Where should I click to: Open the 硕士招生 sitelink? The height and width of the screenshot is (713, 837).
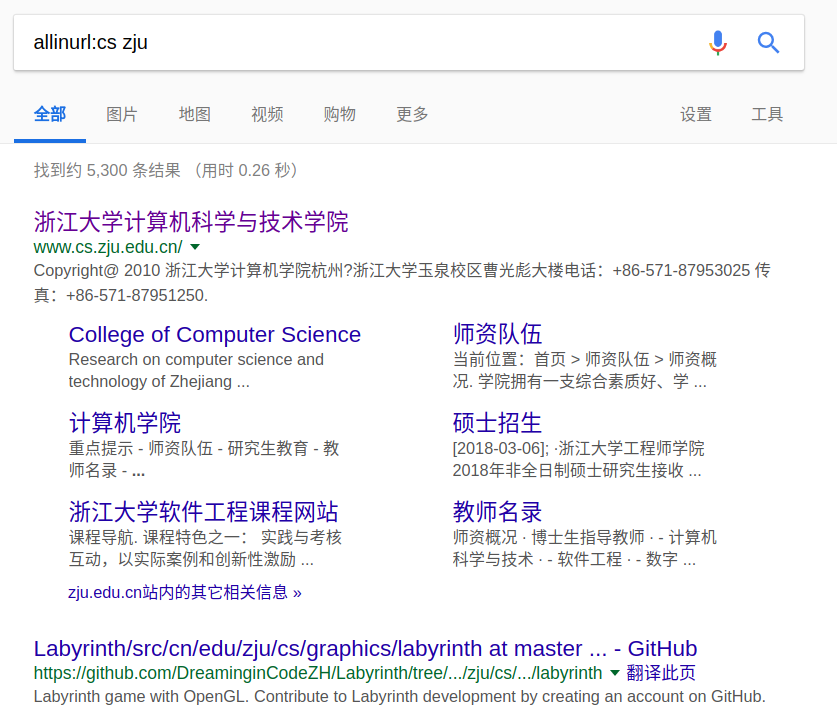point(497,423)
